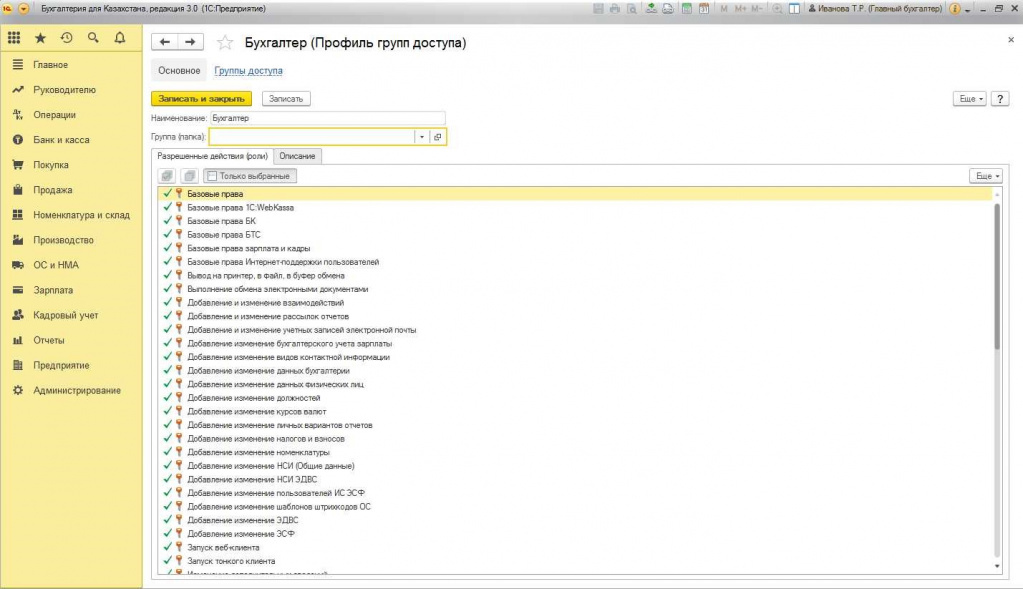The height and width of the screenshot is (589, 1023).
Task: Open the History clock icon
Action: [x=67, y=38]
